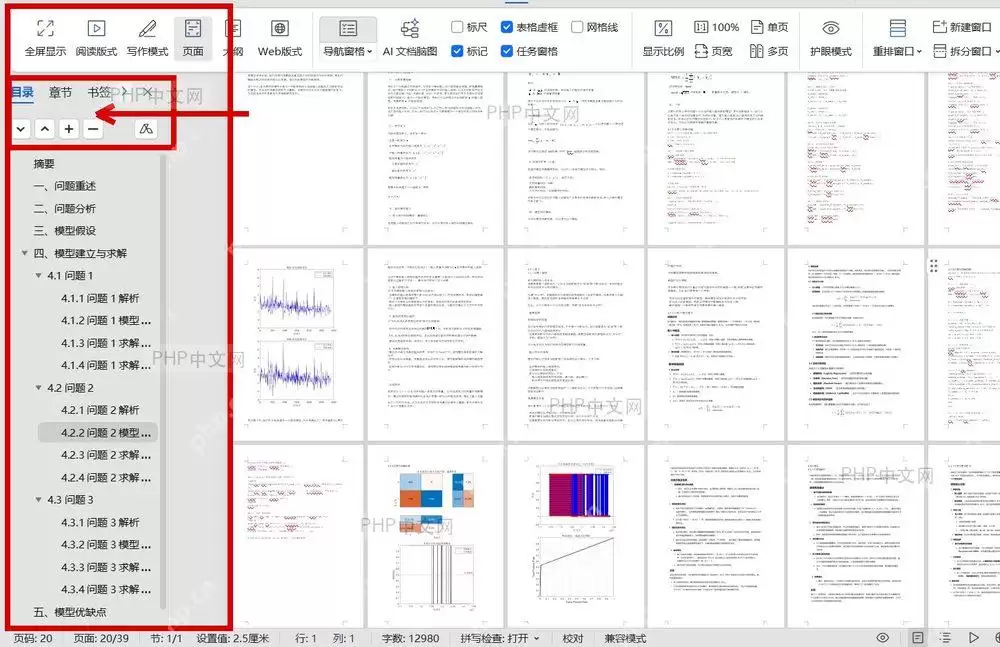Click 页码: 20 in status bar
Screen dimensions: 1000x647
click(x=33, y=638)
